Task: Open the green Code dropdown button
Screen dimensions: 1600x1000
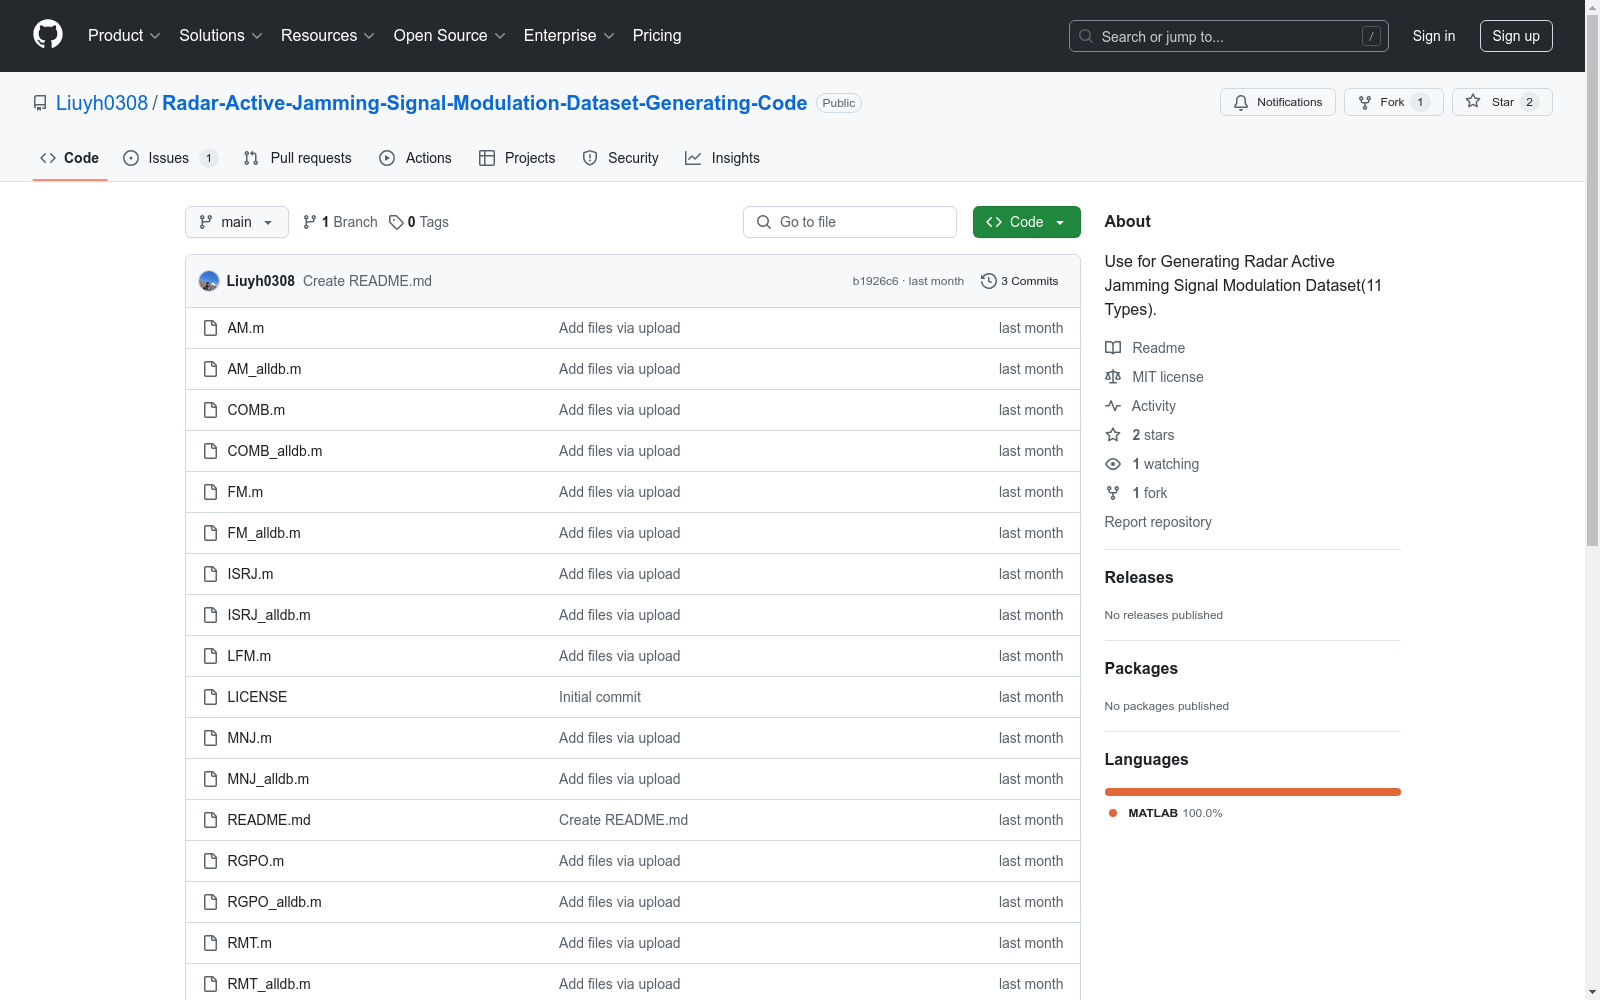Action: pos(1026,222)
